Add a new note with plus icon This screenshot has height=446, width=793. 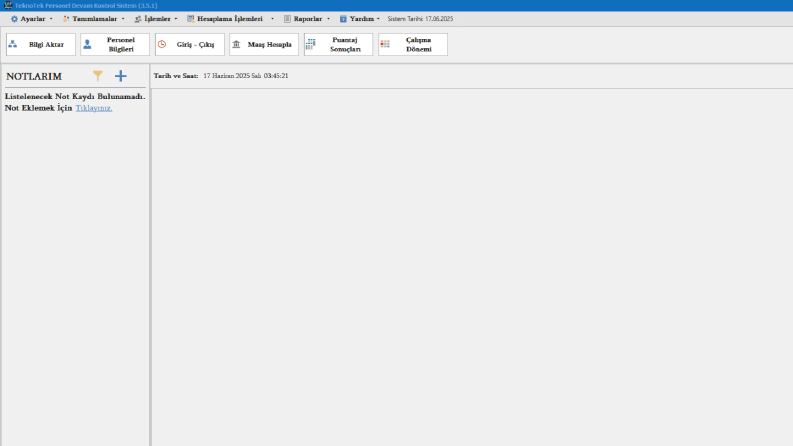(120, 76)
